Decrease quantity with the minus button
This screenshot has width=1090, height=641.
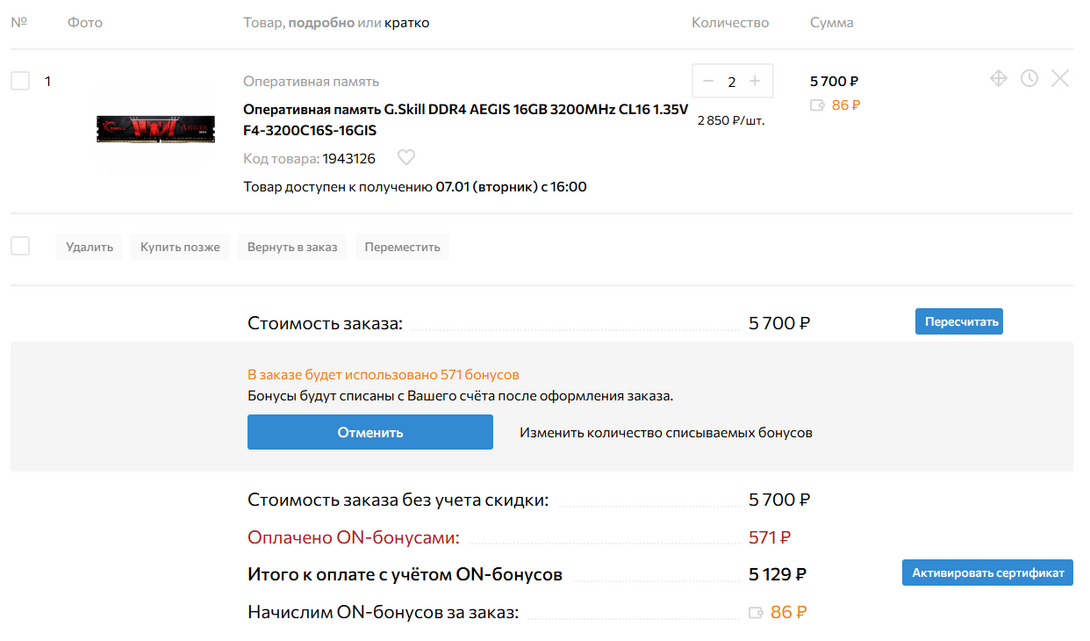[x=709, y=82]
